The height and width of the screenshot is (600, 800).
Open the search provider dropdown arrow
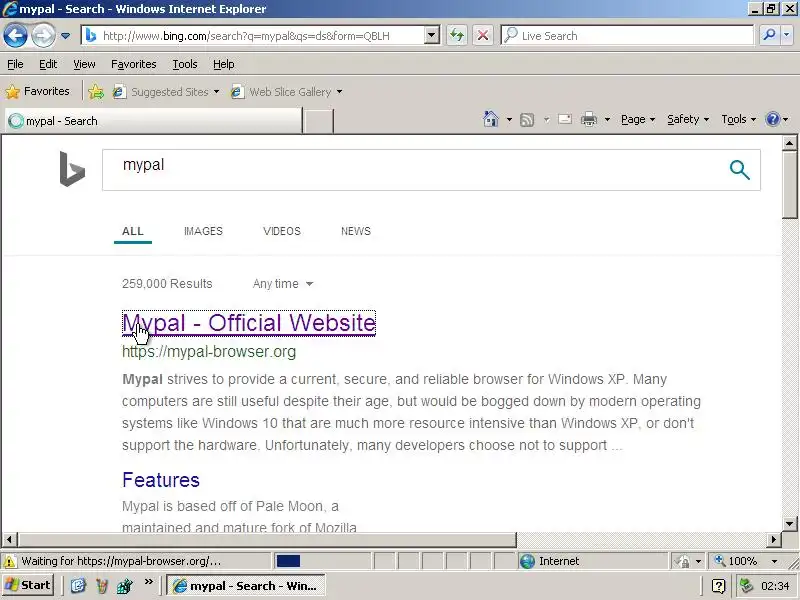point(786,35)
